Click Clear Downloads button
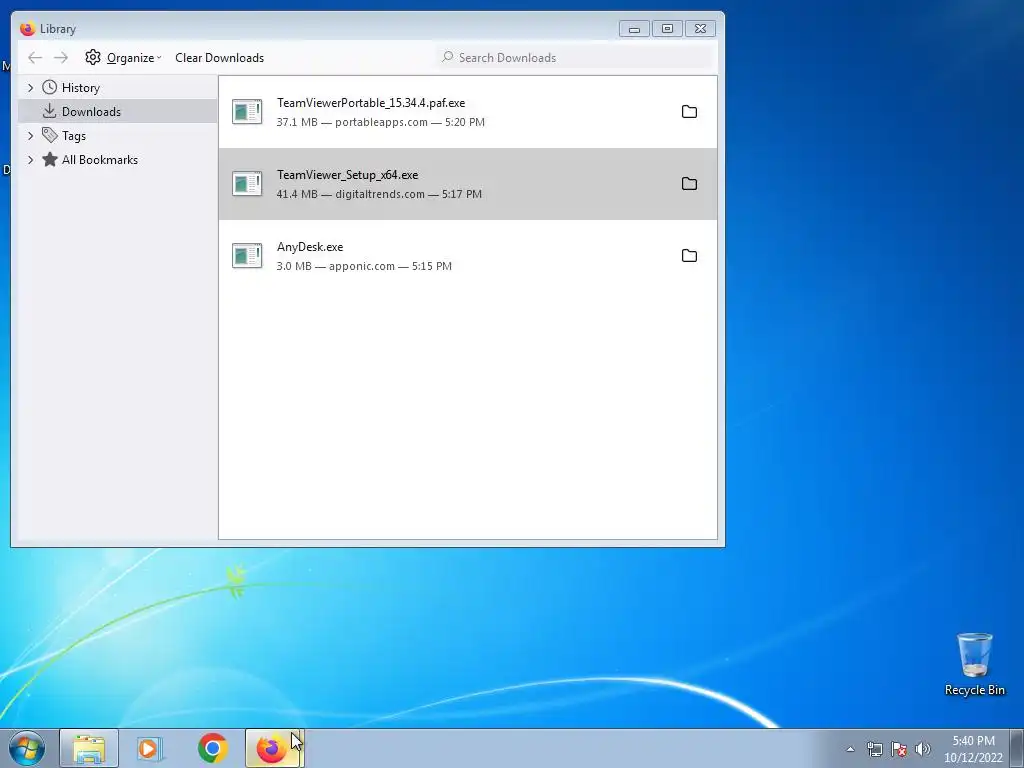The image size is (1024, 768). tap(219, 57)
